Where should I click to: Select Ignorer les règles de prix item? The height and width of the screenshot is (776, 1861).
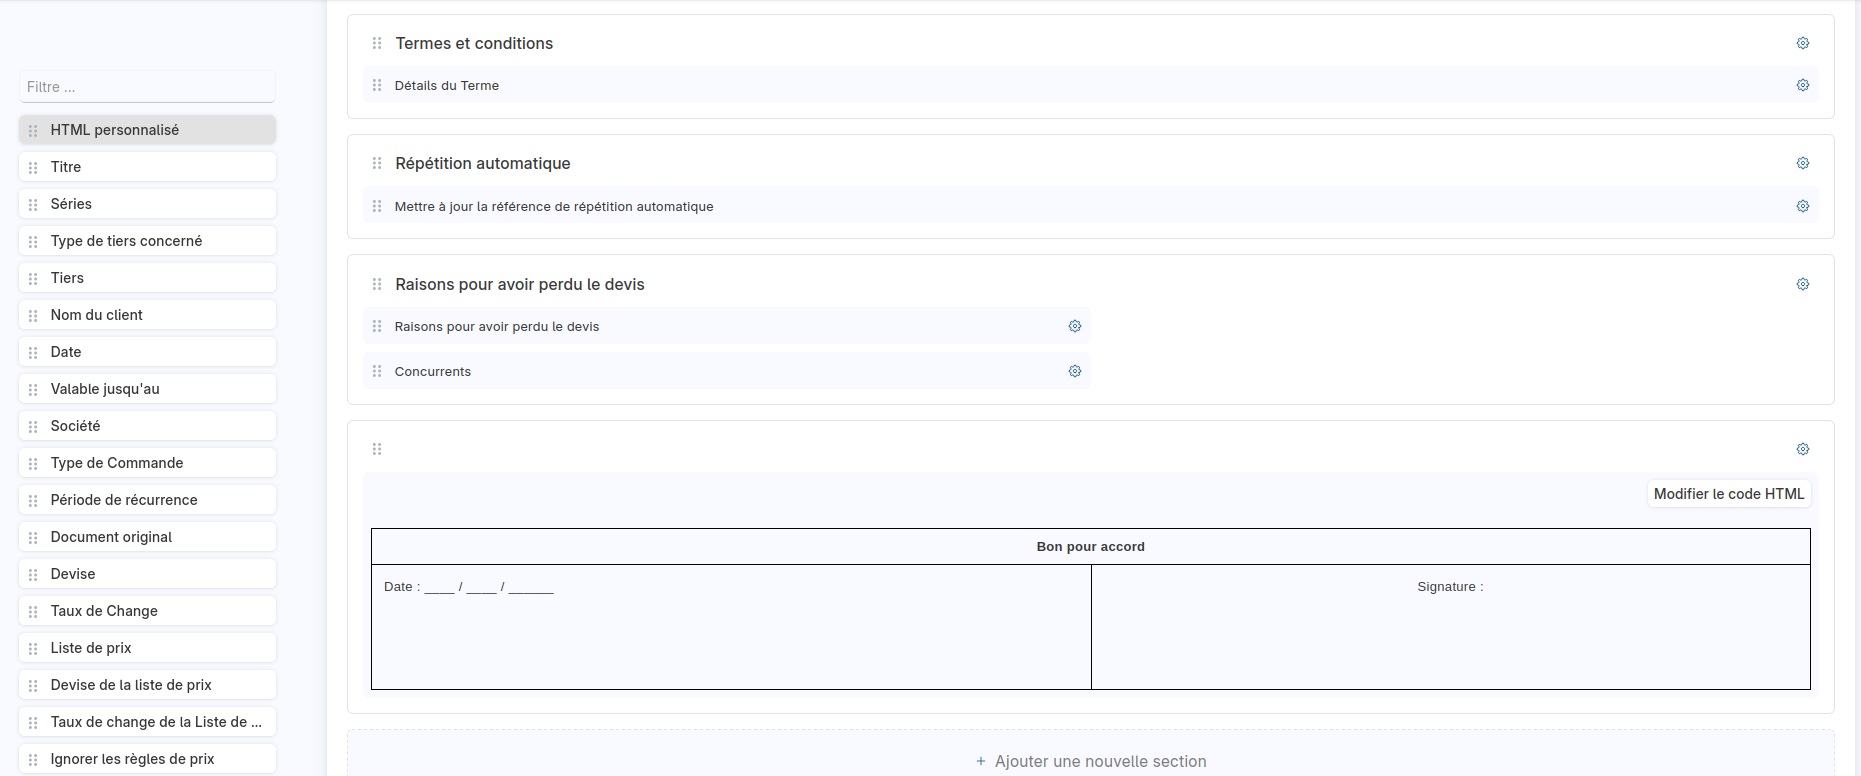click(147, 759)
